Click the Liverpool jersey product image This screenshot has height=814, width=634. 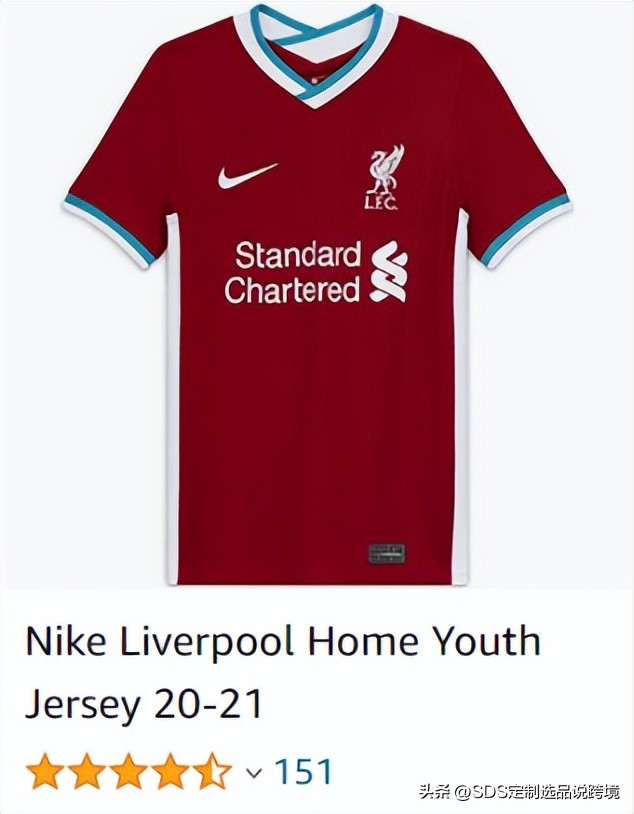coord(317,294)
